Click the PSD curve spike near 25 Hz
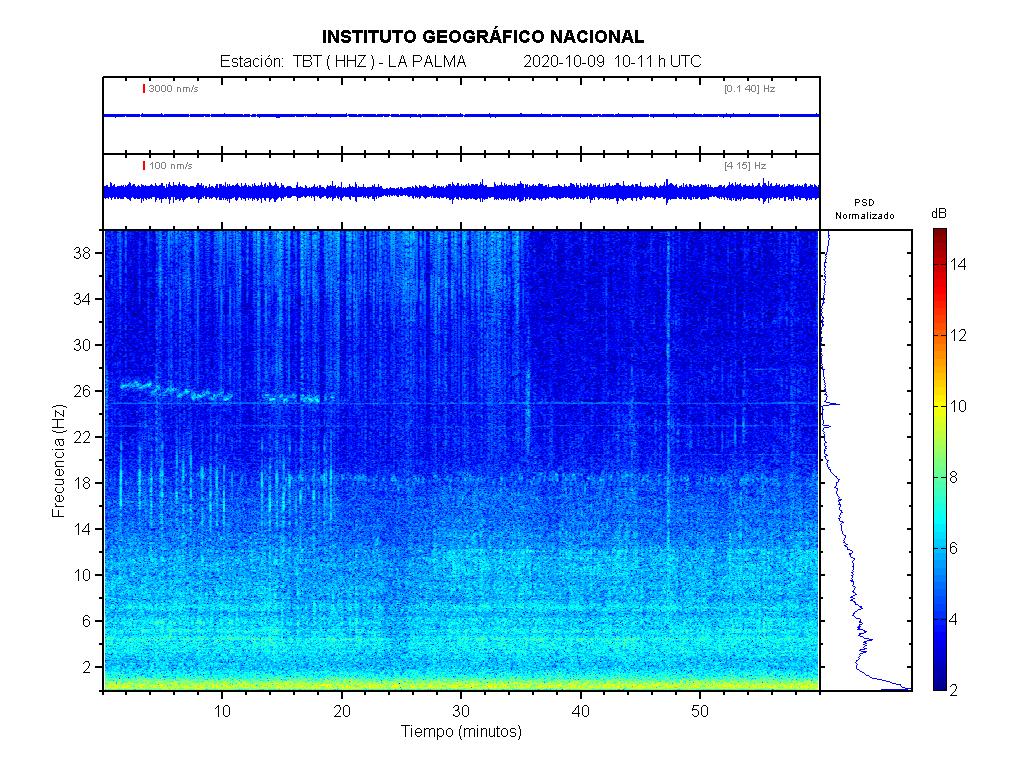The height and width of the screenshot is (768, 1025). click(x=833, y=404)
